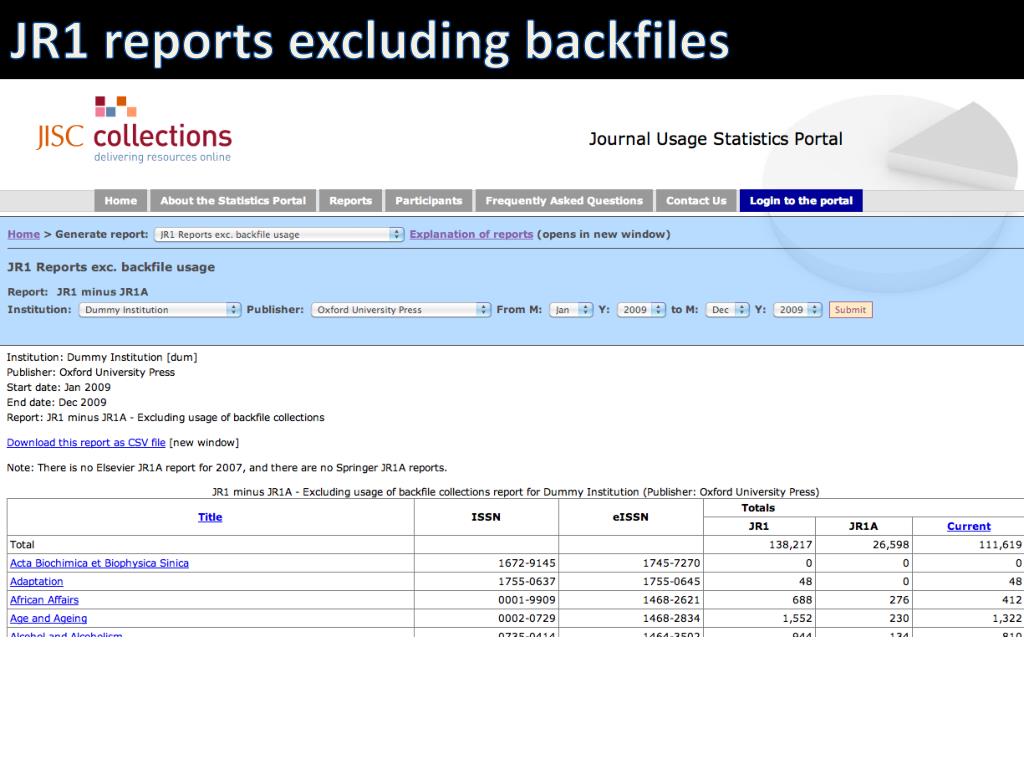Open About the Statistics Portal tab
Screen dimensions: 1024x768
(x=233, y=200)
